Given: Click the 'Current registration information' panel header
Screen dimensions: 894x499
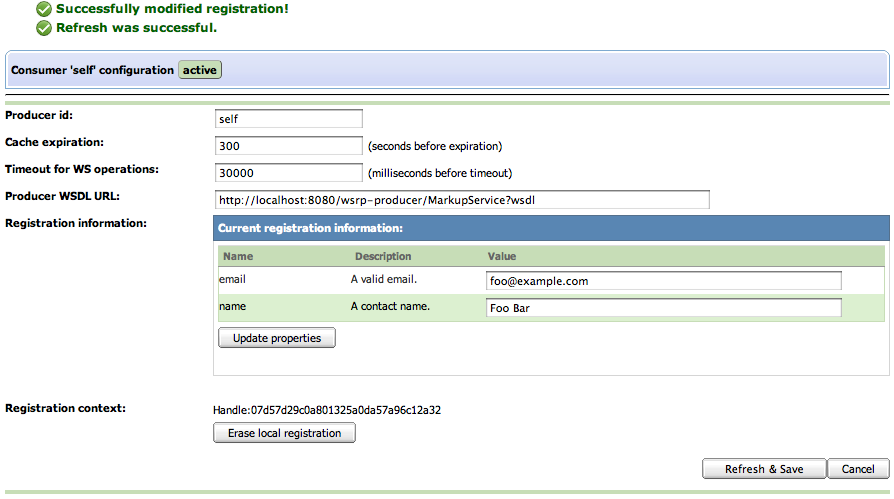Looking at the screenshot, I should click(x=310, y=229).
